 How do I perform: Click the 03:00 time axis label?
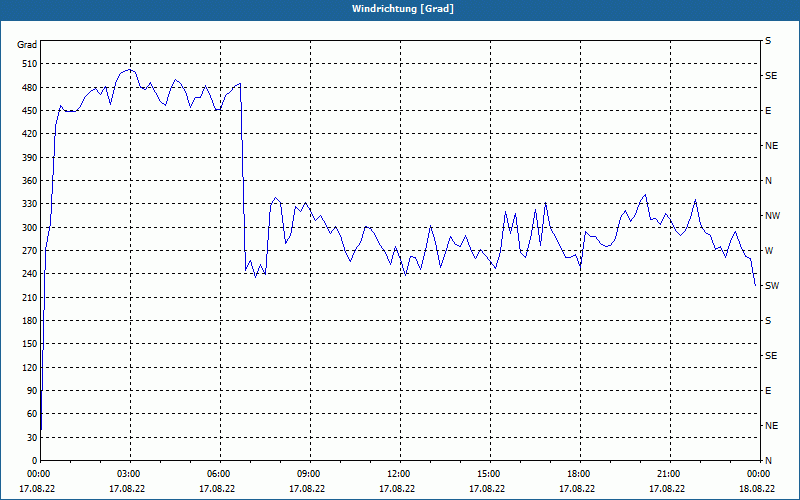pyautogui.click(x=127, y=474)
